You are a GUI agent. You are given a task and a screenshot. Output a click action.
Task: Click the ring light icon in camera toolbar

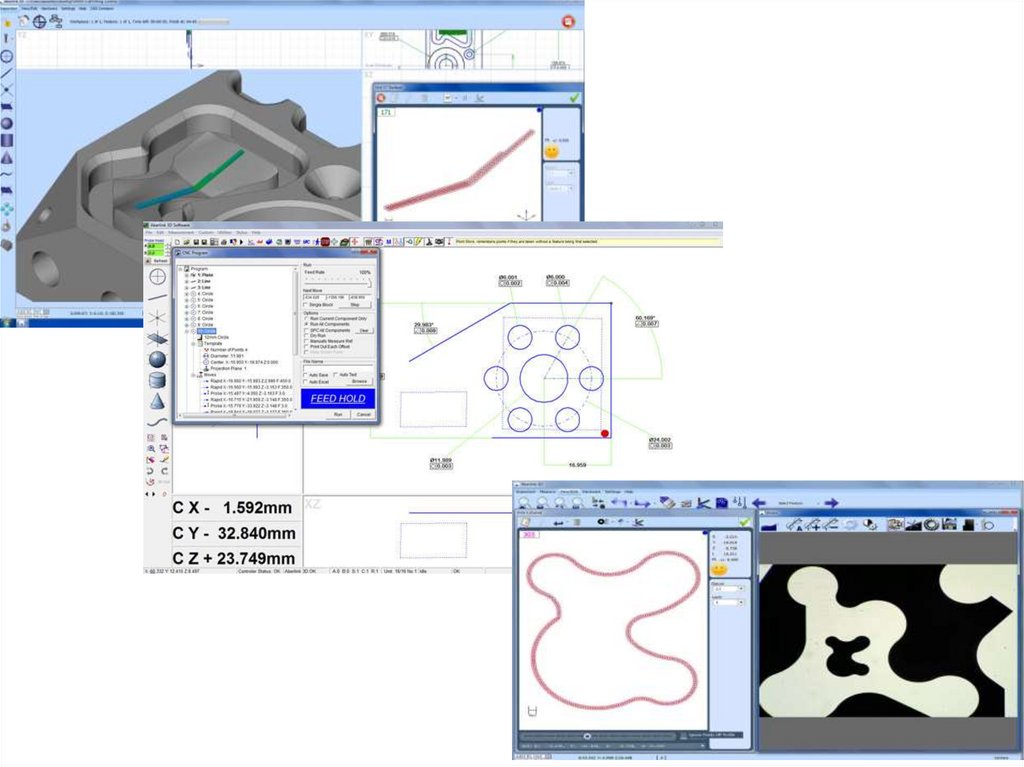click(x=931, y=525)
